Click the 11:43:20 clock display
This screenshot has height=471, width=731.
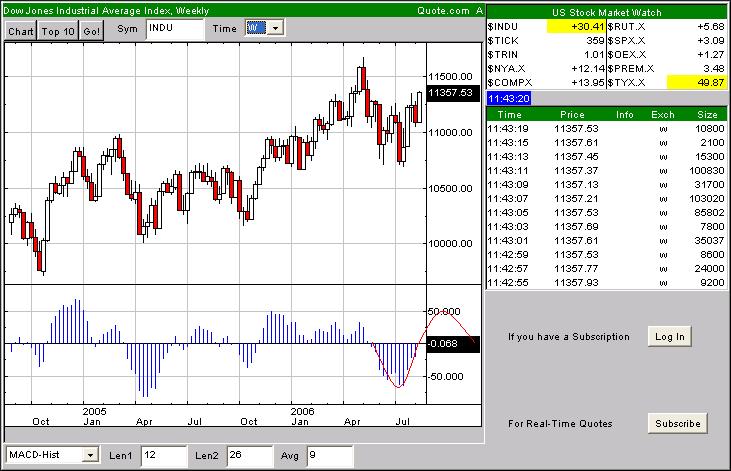click(x=509, y=99)
